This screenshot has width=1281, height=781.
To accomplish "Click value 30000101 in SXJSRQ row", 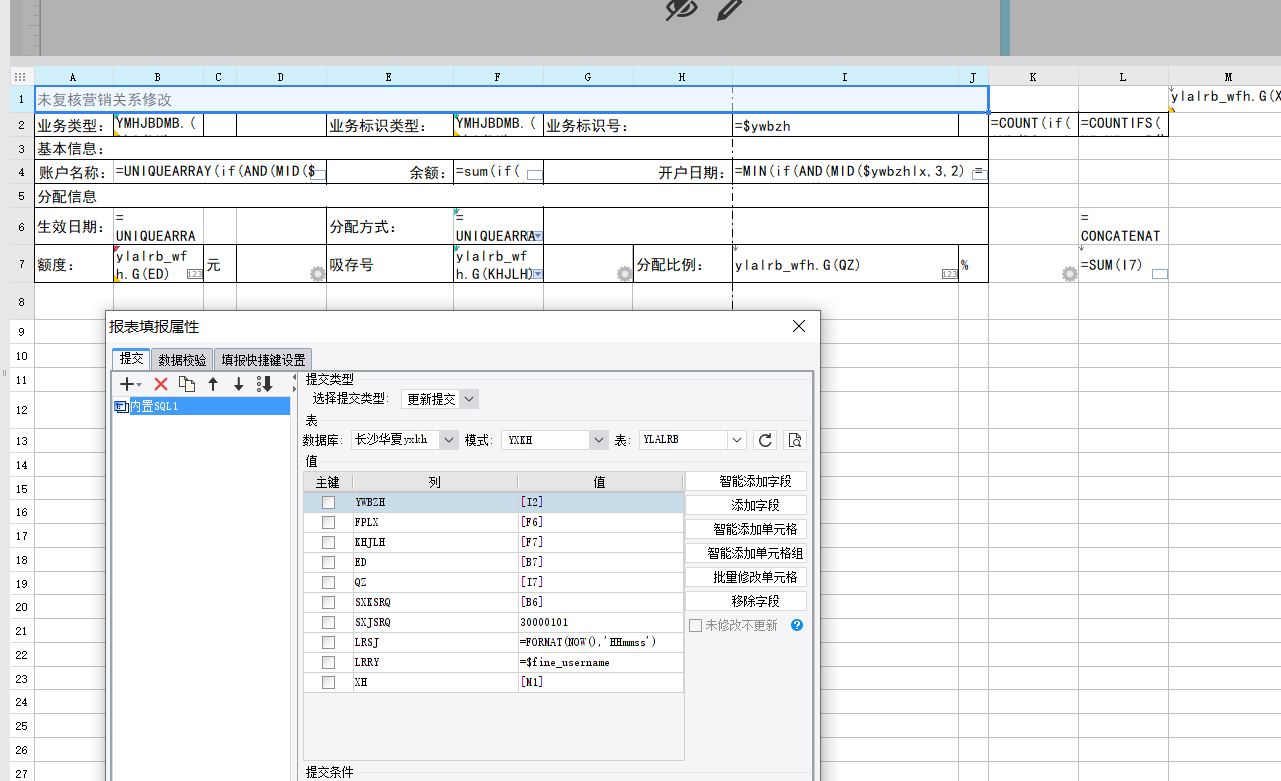I will click(600, 622).
